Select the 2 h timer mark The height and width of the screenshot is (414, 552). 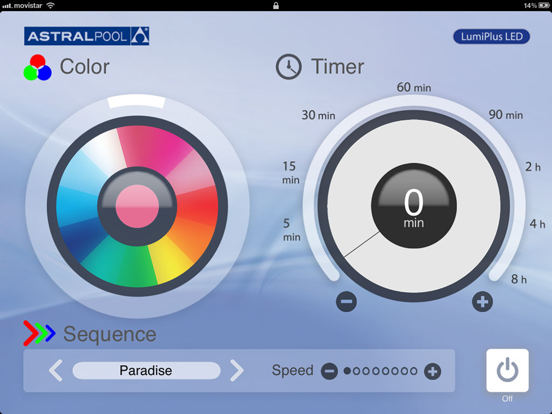click(533, 167)
